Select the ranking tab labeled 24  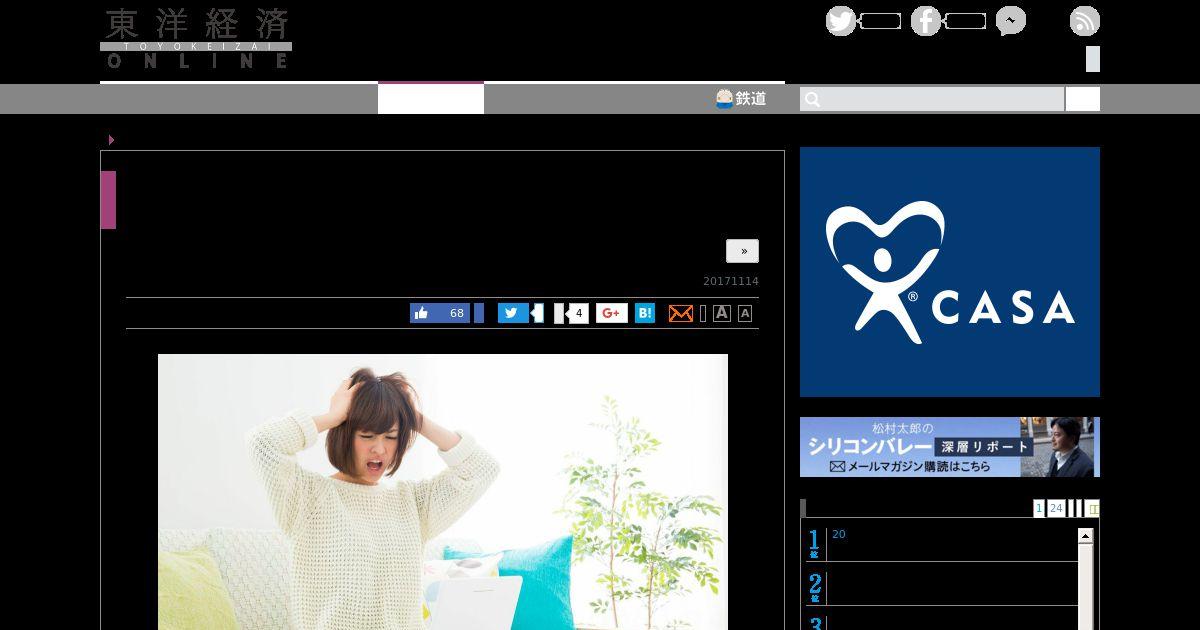1056,508
